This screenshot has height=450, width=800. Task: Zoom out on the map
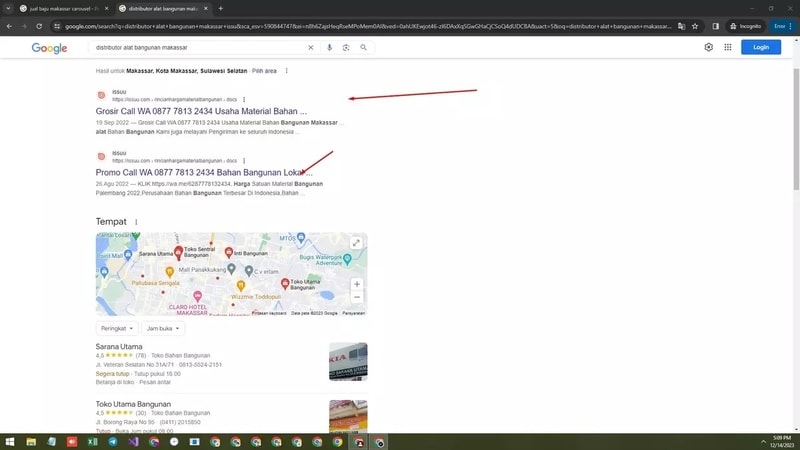[357, 297]
